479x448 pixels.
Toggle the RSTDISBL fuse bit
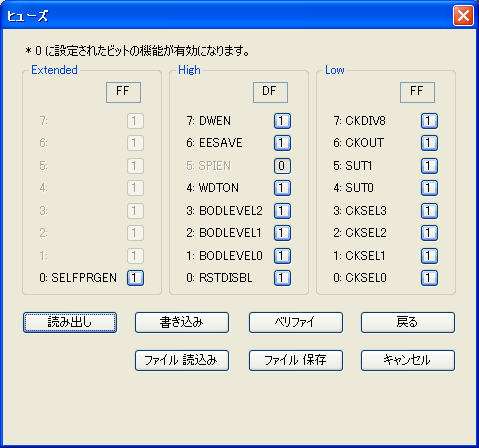[x=282, y=278]
